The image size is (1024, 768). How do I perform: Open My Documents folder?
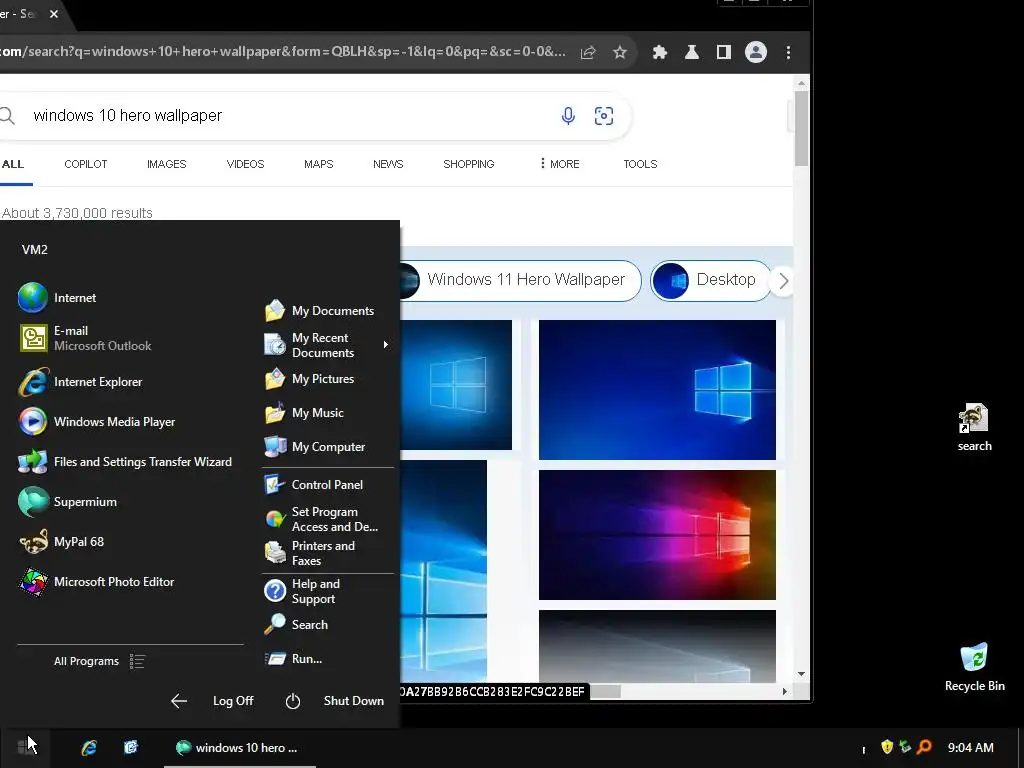pos(319,311)
